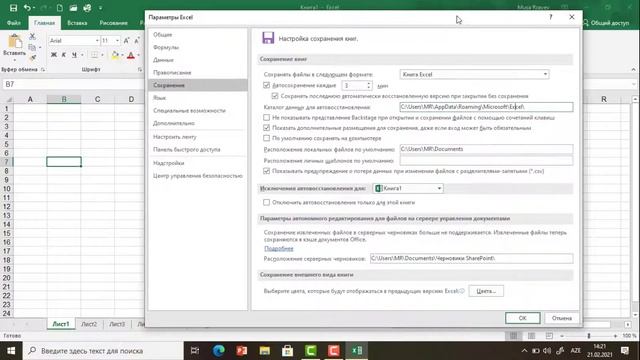Apply red font color A
This screenshot has width=640, height=360.
(131, 55)
